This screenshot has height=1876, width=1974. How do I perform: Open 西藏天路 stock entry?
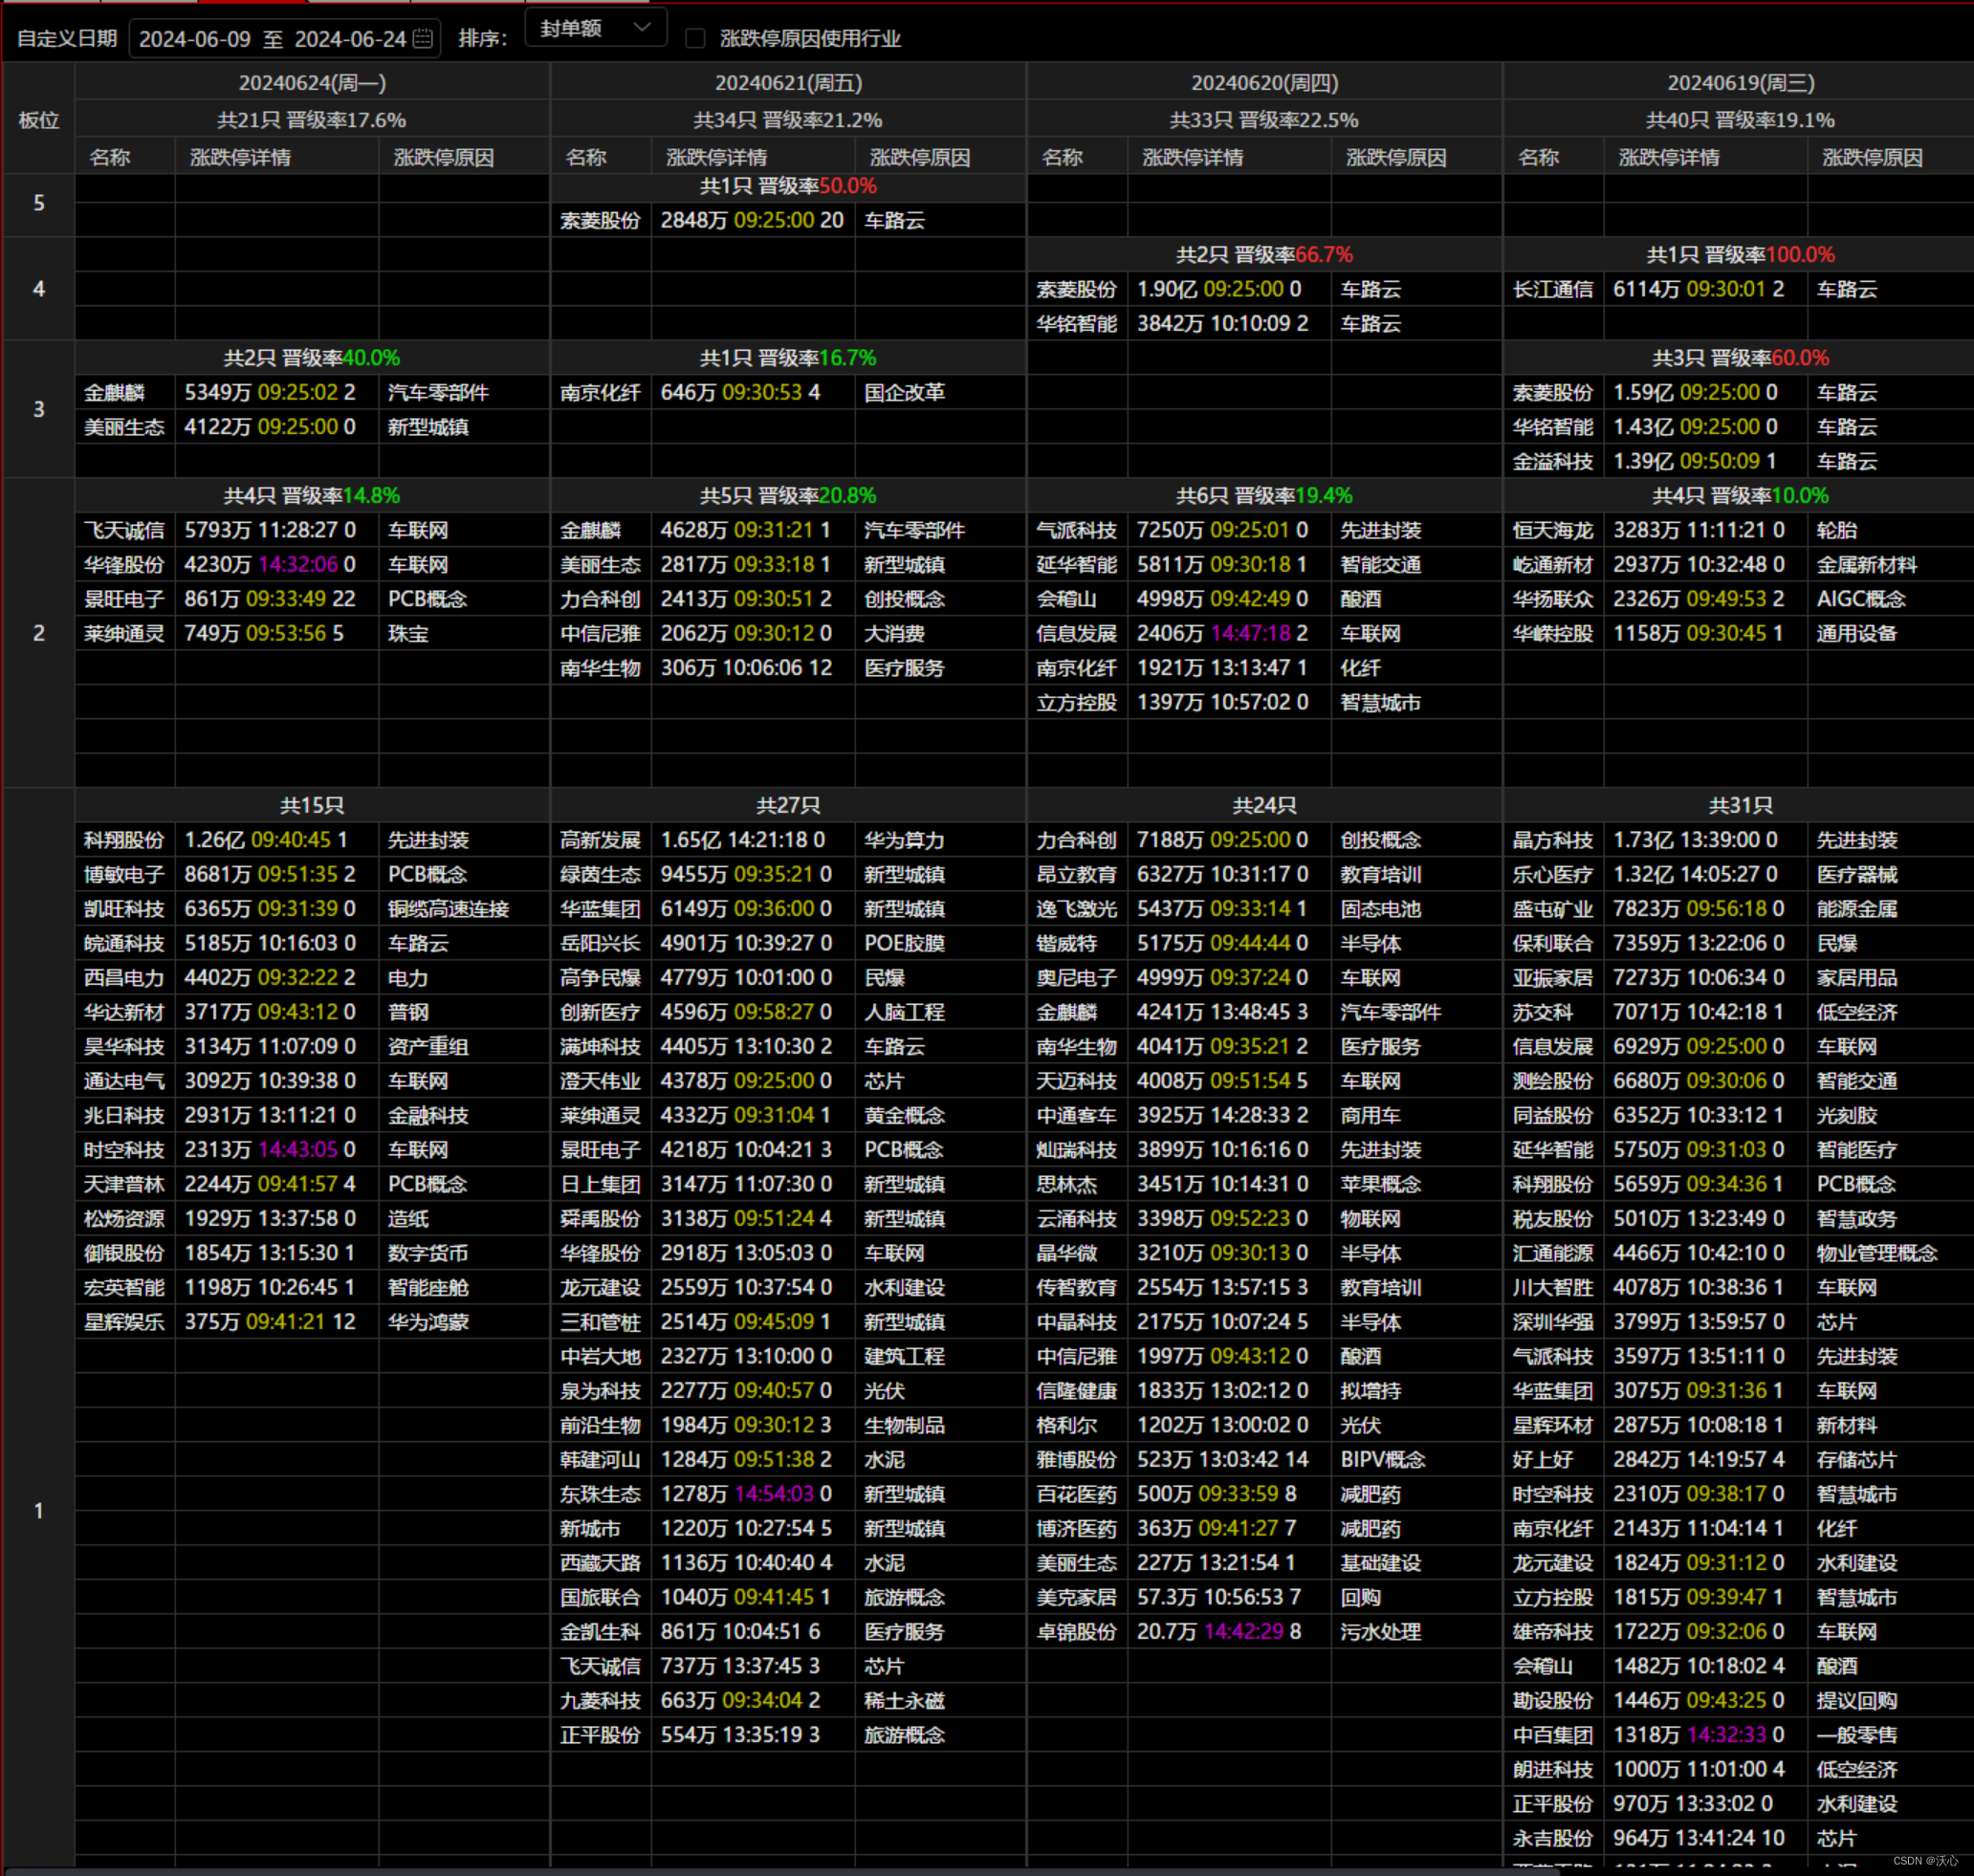tap(600, 1563)
